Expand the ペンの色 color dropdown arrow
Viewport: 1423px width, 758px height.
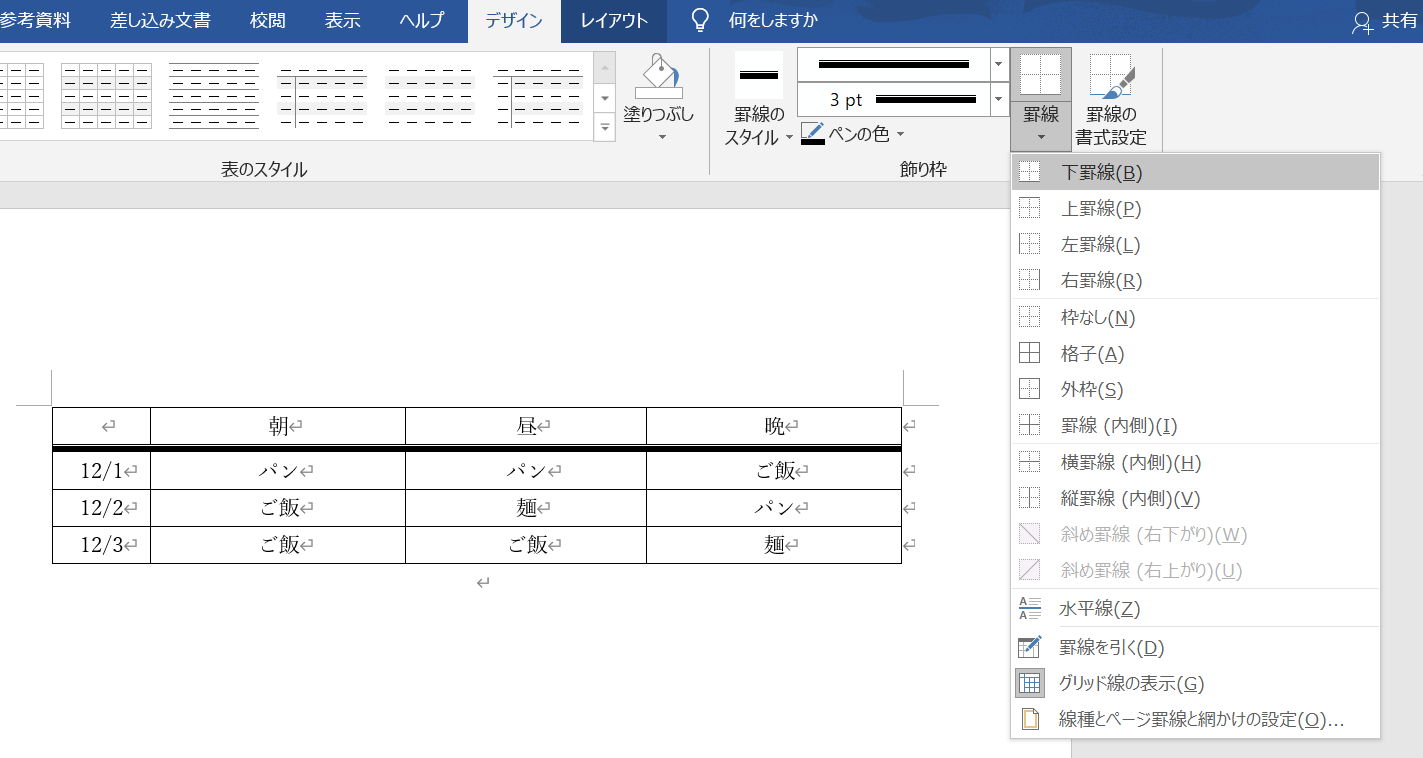[x=902, y=133]
